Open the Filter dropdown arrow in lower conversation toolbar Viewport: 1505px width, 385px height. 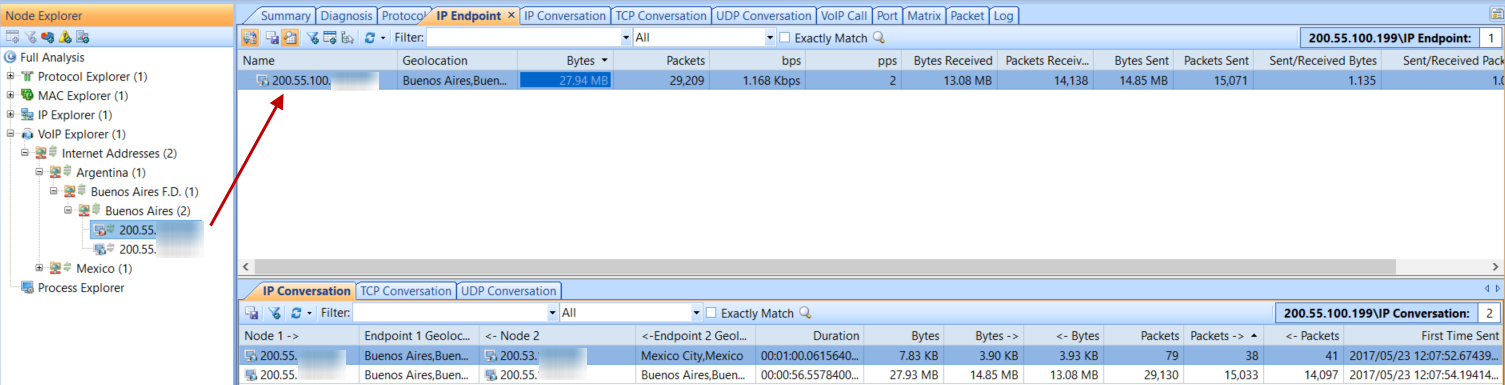[552, 313]
